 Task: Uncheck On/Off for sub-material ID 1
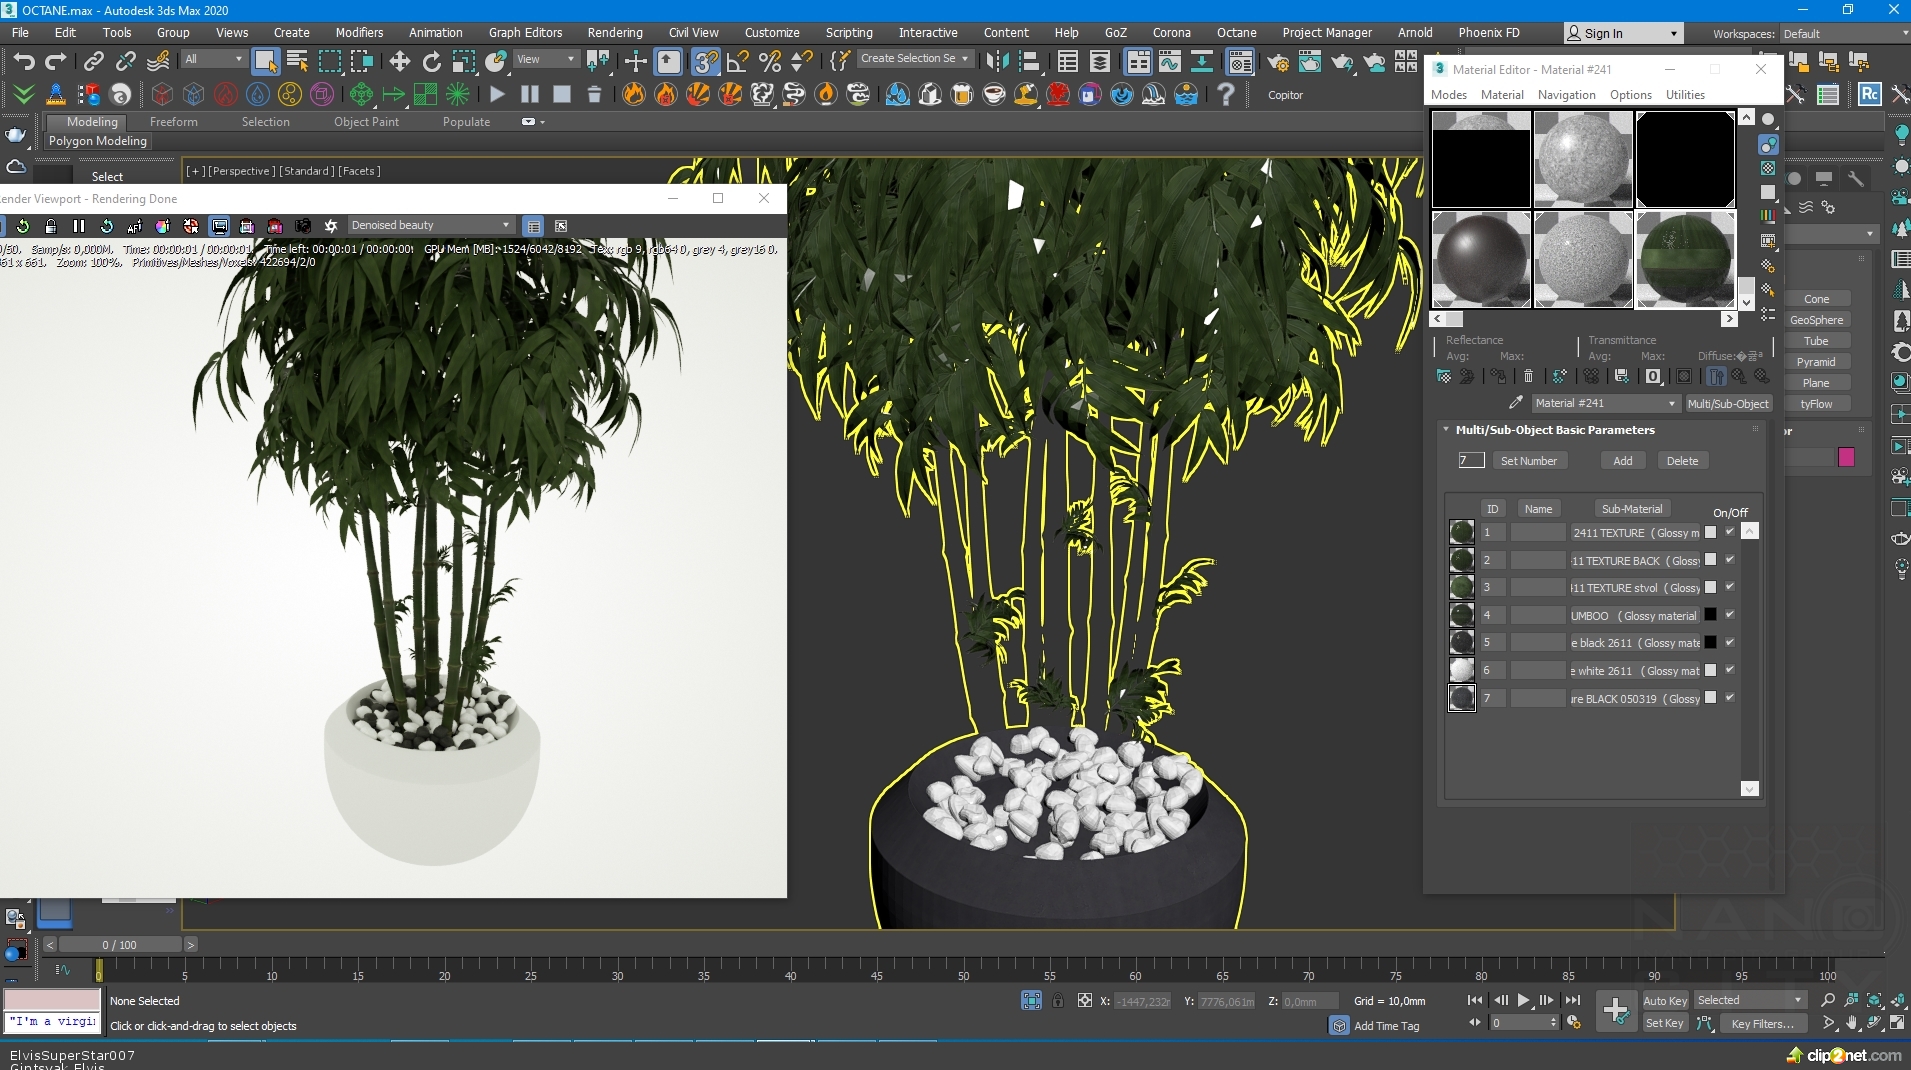[1730, 532]
